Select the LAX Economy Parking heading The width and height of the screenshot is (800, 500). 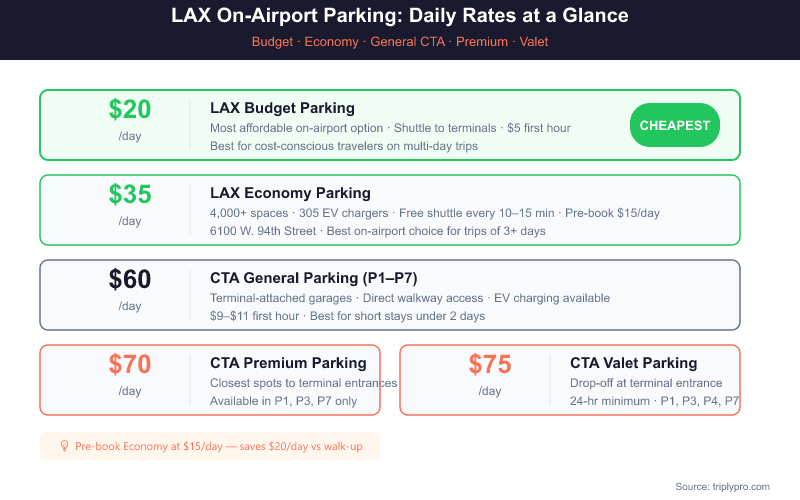(x=290, y=193)
